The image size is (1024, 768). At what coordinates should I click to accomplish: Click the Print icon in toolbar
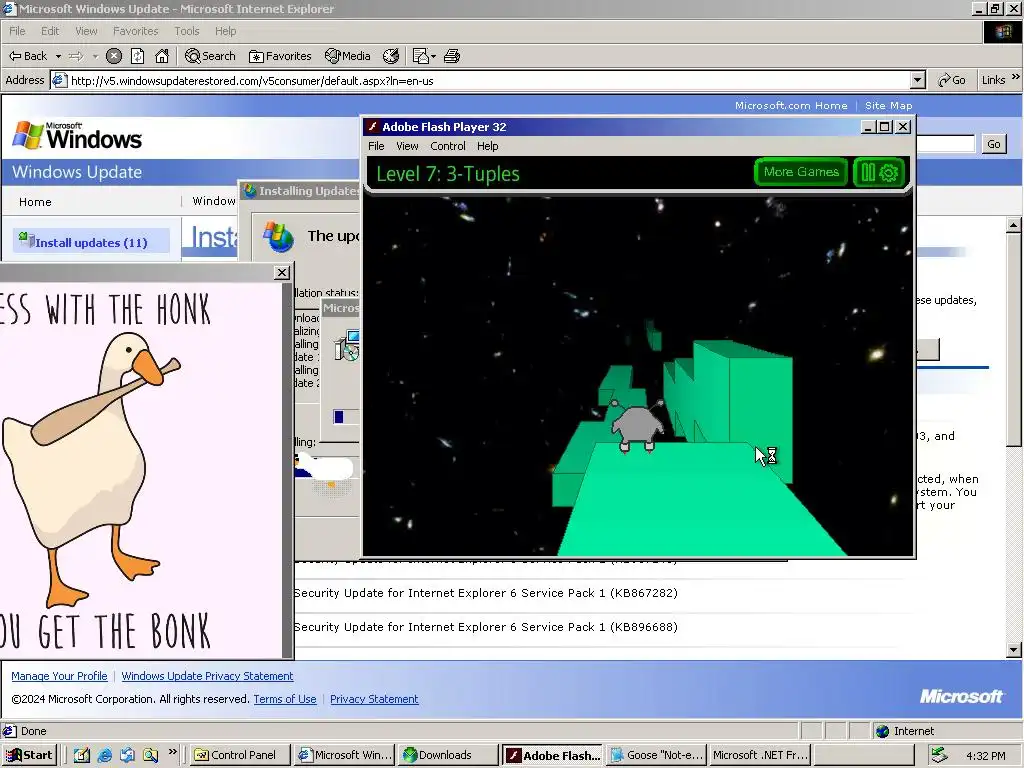[x=452, y=56]
